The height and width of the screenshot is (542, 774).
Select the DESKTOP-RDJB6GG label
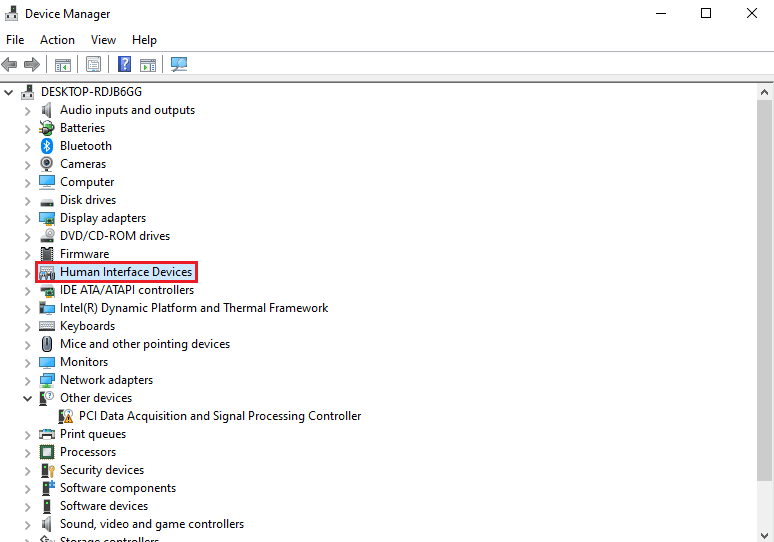coord(91,92)
